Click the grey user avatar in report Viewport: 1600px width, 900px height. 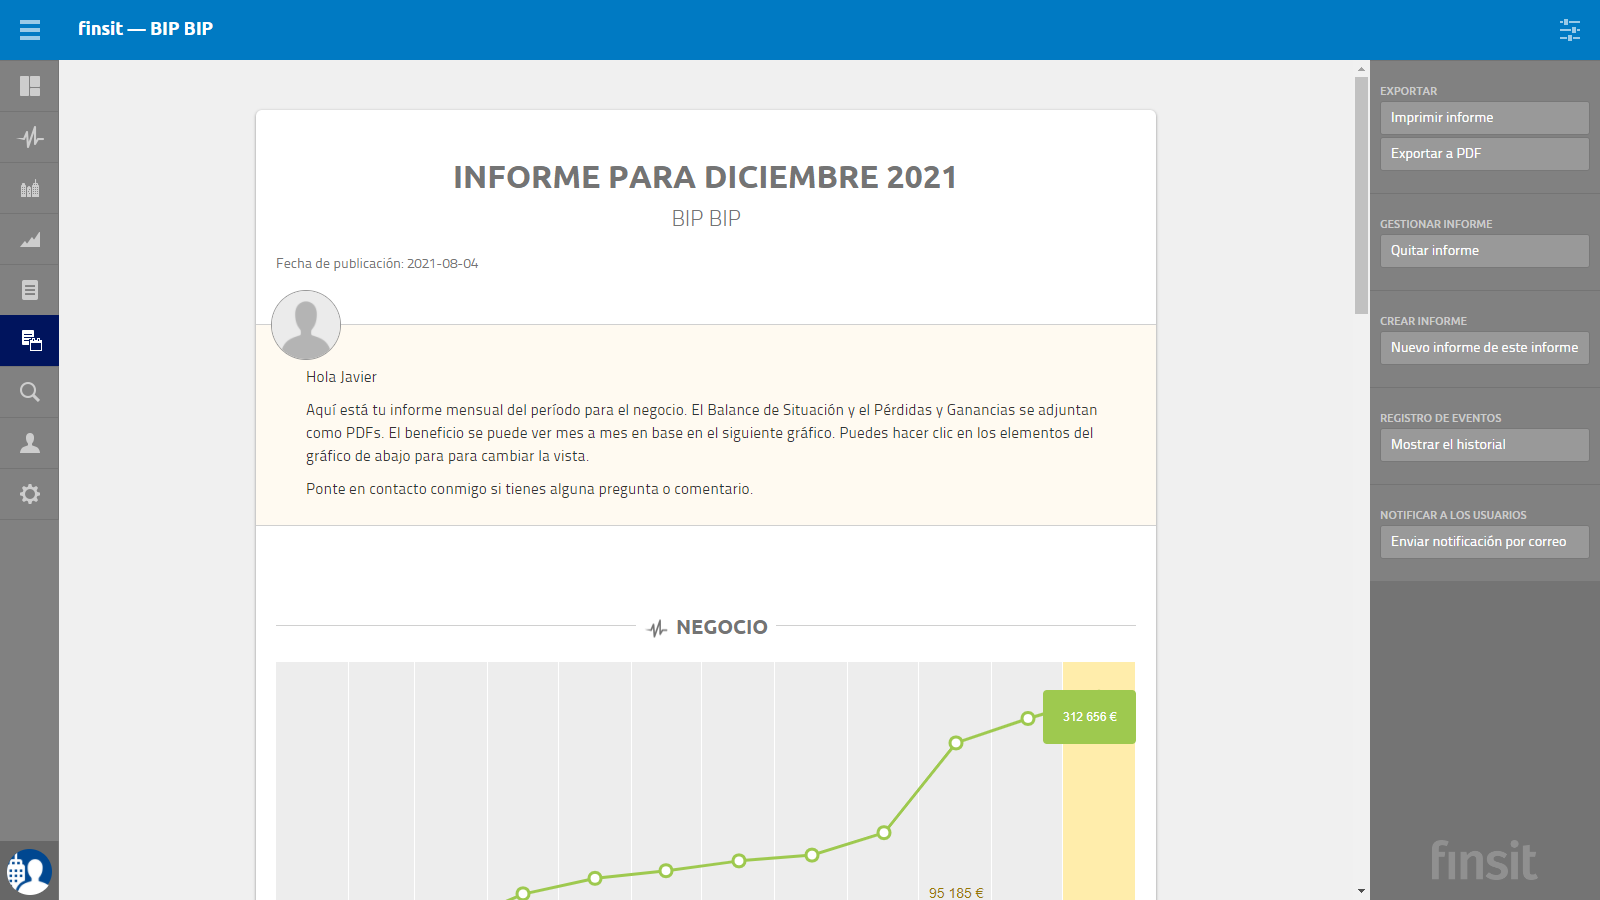[306, 325]
